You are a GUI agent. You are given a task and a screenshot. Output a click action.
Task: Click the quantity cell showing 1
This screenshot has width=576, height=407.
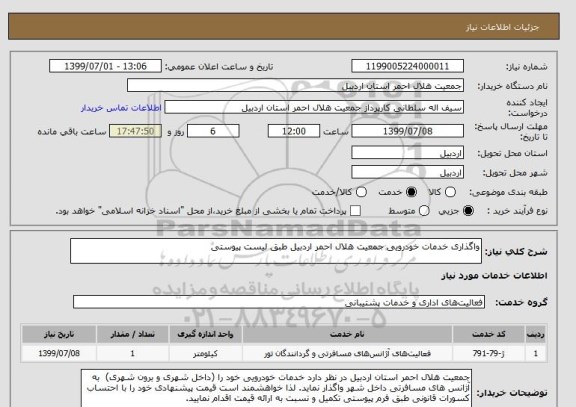[x=133, y=353]
